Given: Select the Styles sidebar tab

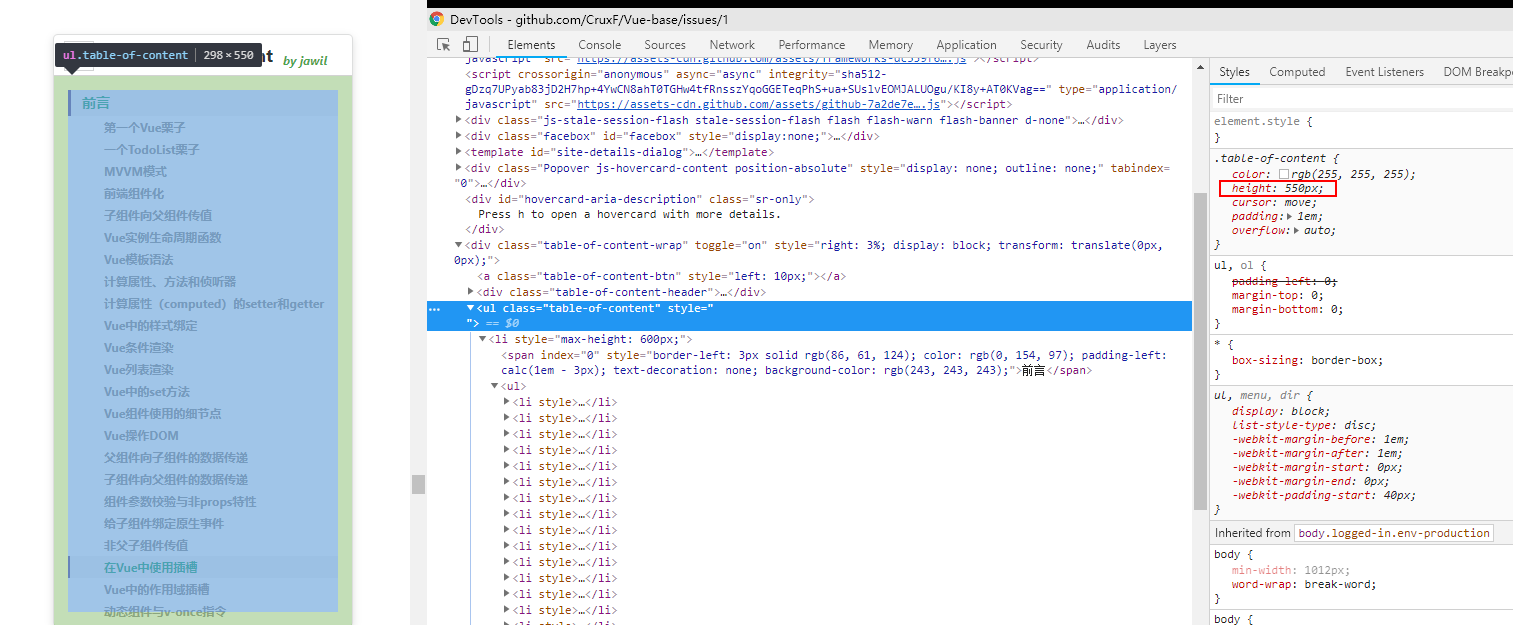Looking at the screenshot, I should 1234,72.
